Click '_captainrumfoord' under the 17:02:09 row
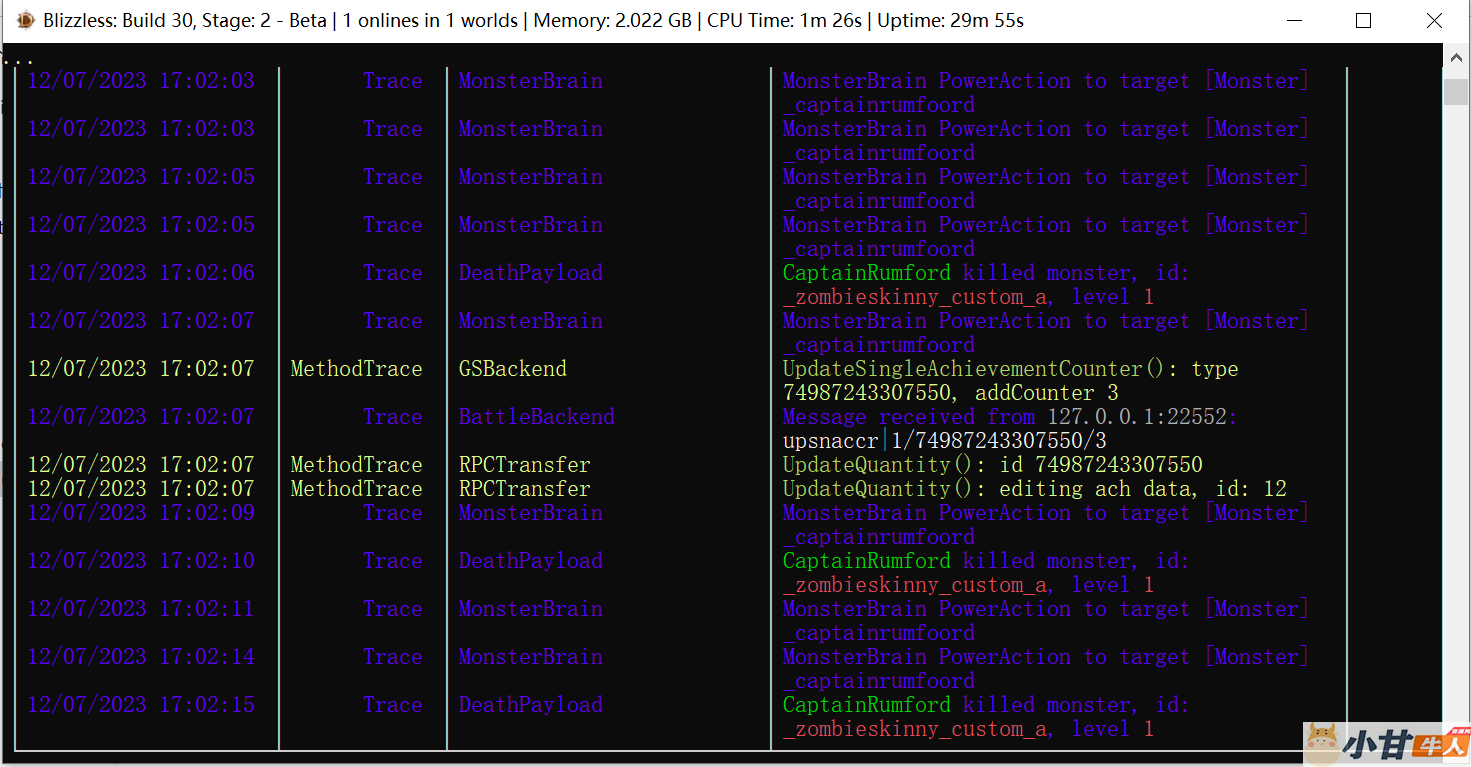The height and width of the screenshot is (767, 1471). coord(878,536)
